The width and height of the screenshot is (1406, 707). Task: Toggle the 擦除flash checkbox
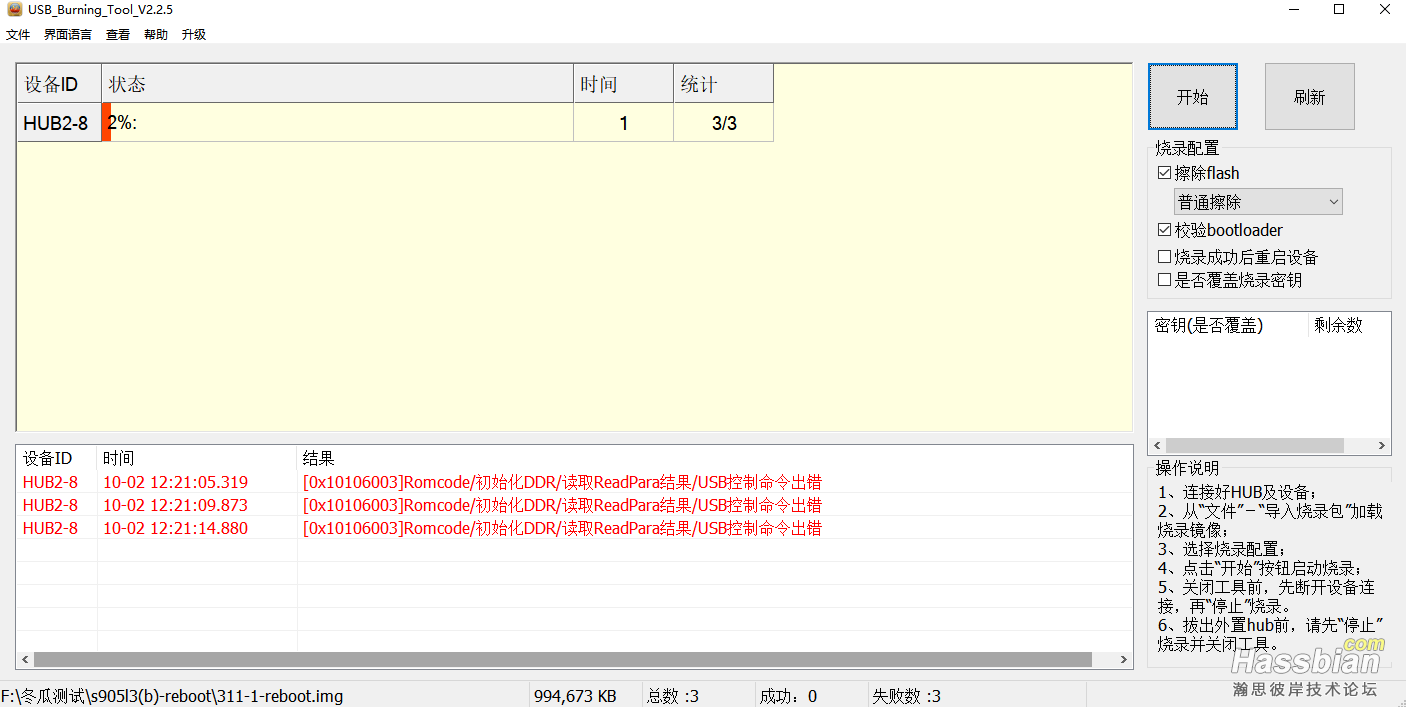tap(1164, 173)
